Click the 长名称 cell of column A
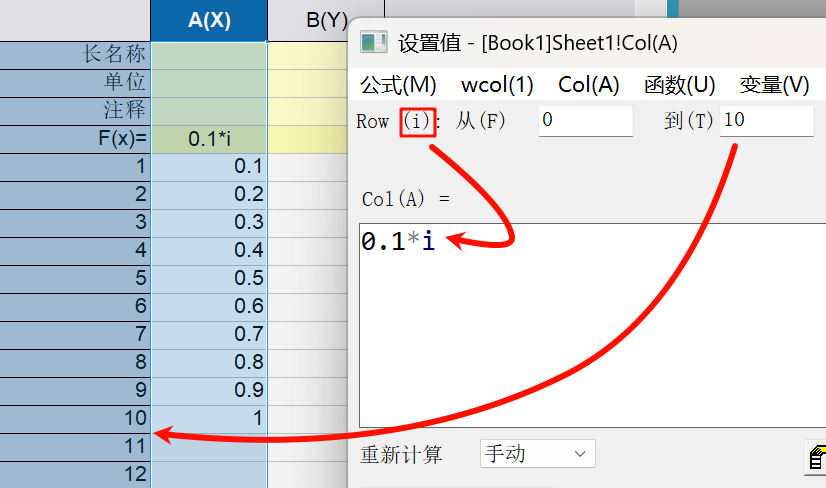826x488 pixels. [x=209, y=55]
